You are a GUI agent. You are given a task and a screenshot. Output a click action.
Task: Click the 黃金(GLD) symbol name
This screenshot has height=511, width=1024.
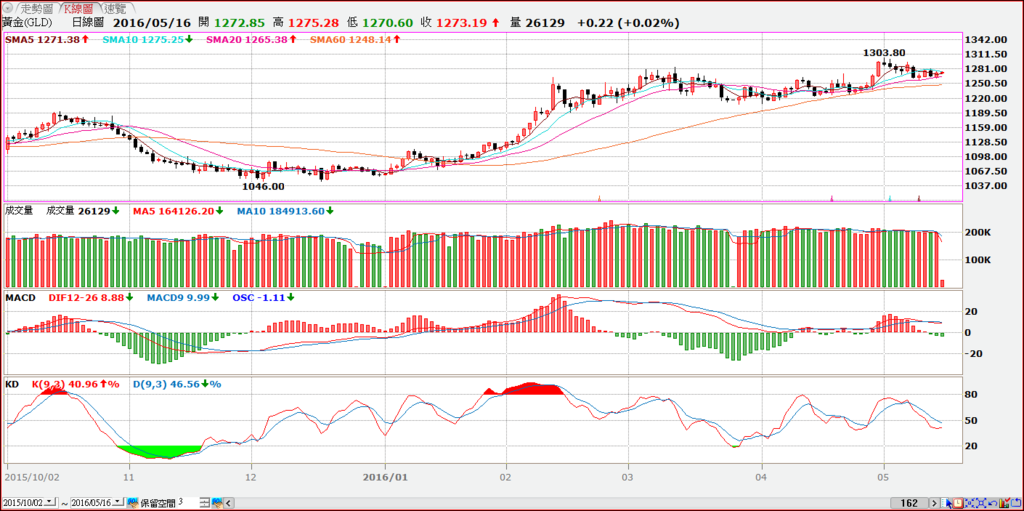tap(25, 23)
